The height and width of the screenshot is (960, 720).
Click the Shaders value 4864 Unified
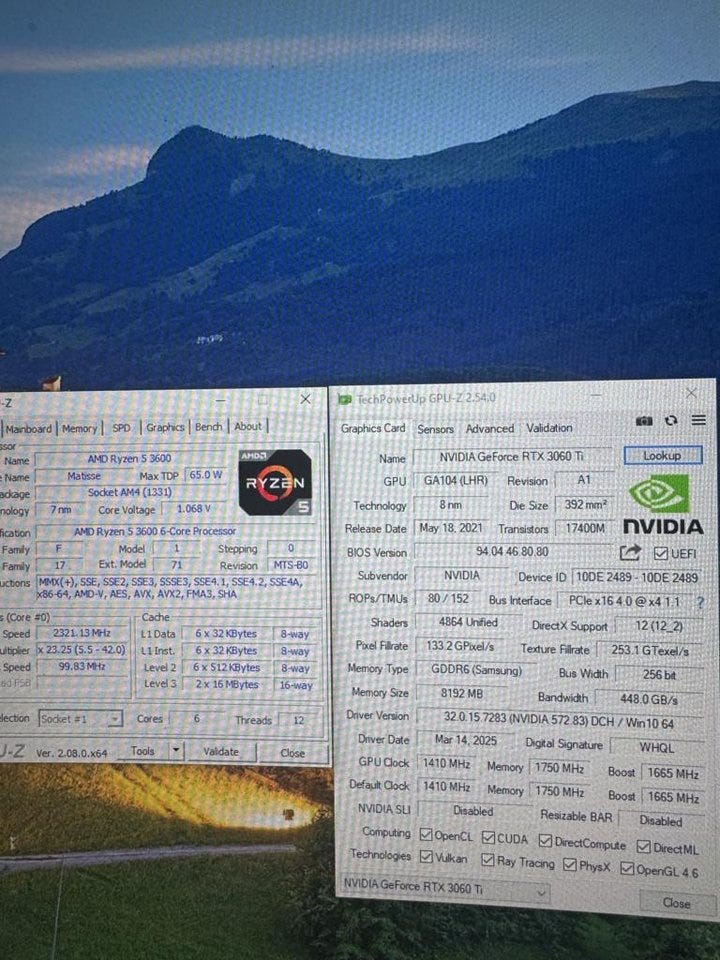pyautogui.click(x=468, y=622)
